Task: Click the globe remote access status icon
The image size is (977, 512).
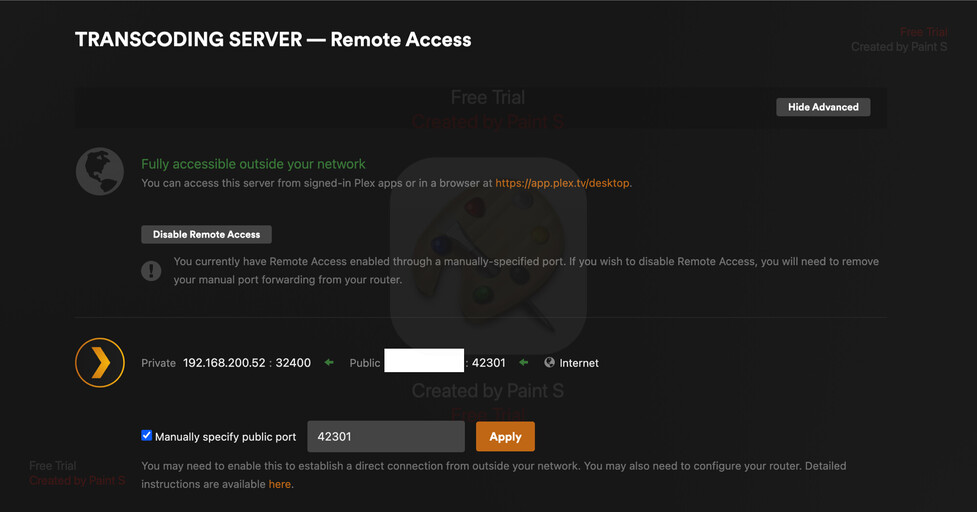Action: [100, 171]
